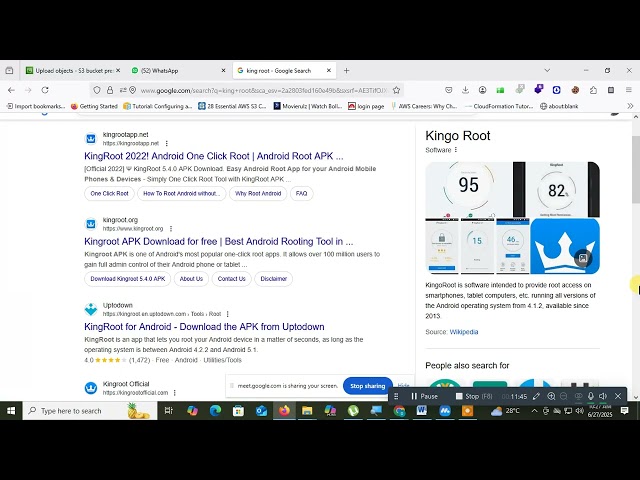Viewport: 640px width, 480px height.
Task: Open Task View on the taskbar
Action: click(x=169, y=411)
